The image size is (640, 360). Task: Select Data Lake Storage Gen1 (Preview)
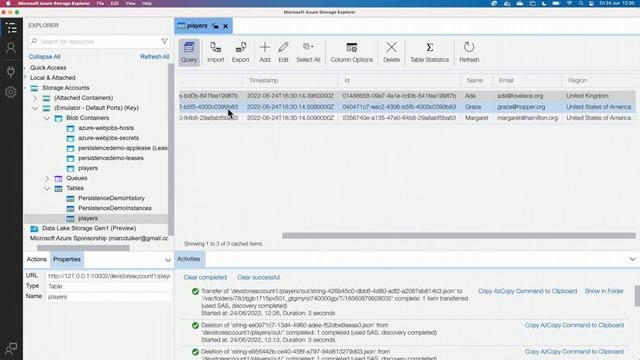(89, 228)
